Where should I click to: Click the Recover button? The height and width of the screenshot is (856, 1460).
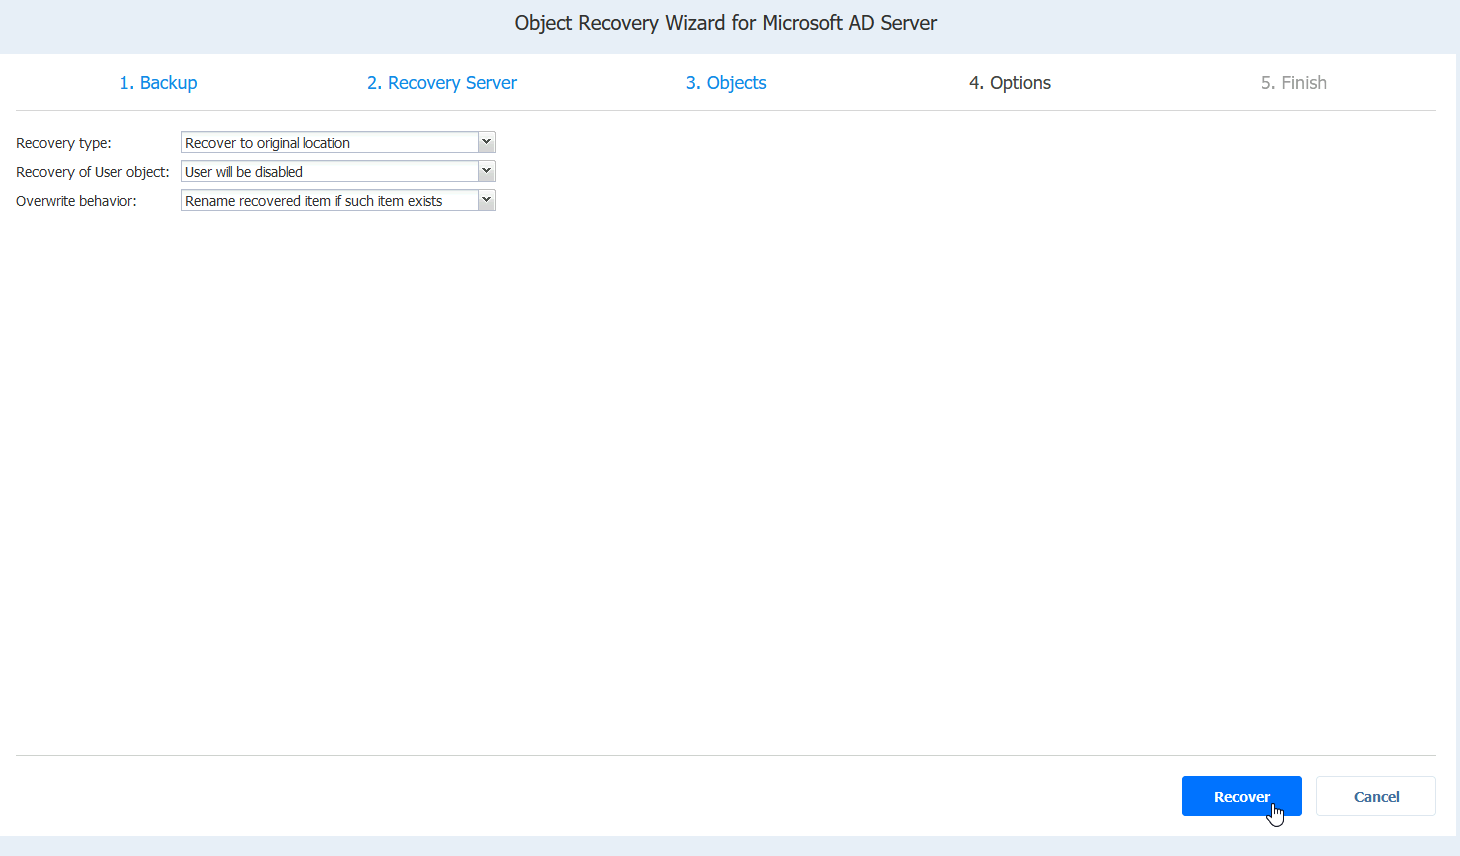pyautogui.click(x=1242, y=796)
